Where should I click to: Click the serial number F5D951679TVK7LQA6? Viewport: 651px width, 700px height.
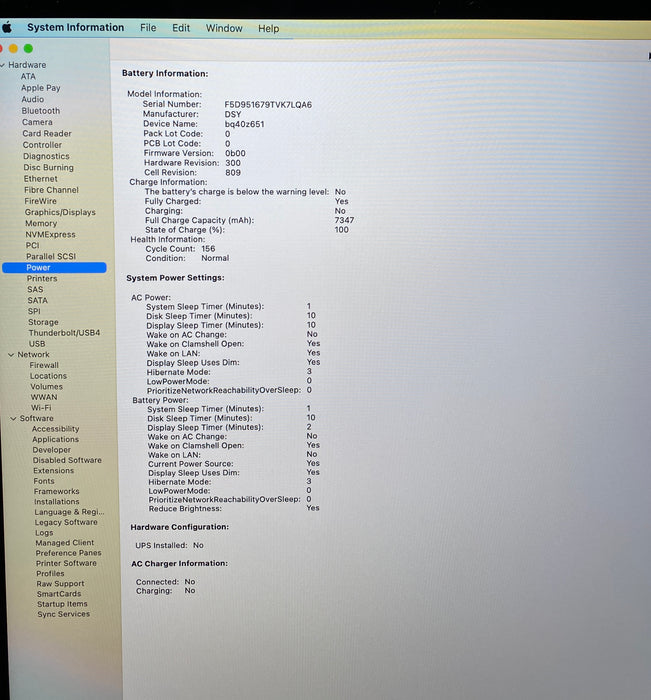(x=268, y=105)
